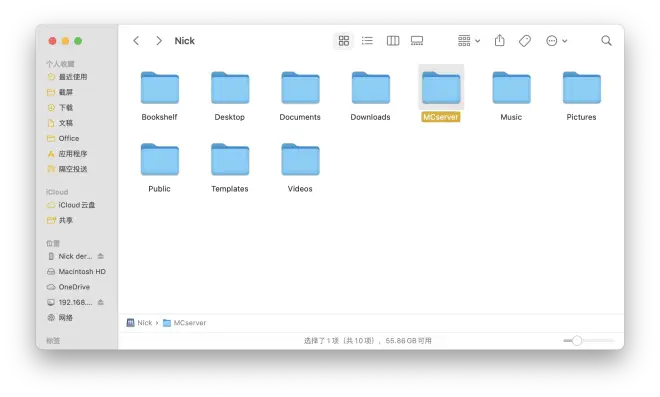
Task: Click the Bookshelf folder name label
Action: pyautogui.click(x=160, y=117)
